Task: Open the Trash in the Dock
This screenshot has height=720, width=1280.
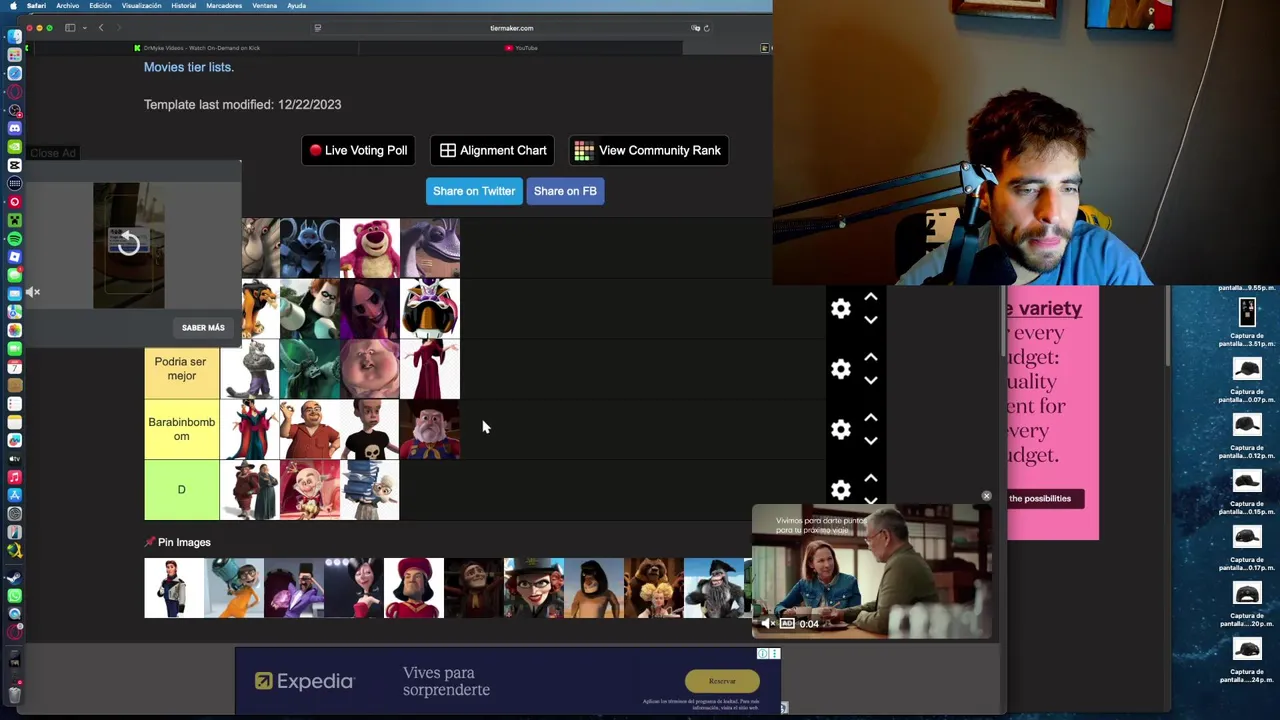Action: (14, 694)
